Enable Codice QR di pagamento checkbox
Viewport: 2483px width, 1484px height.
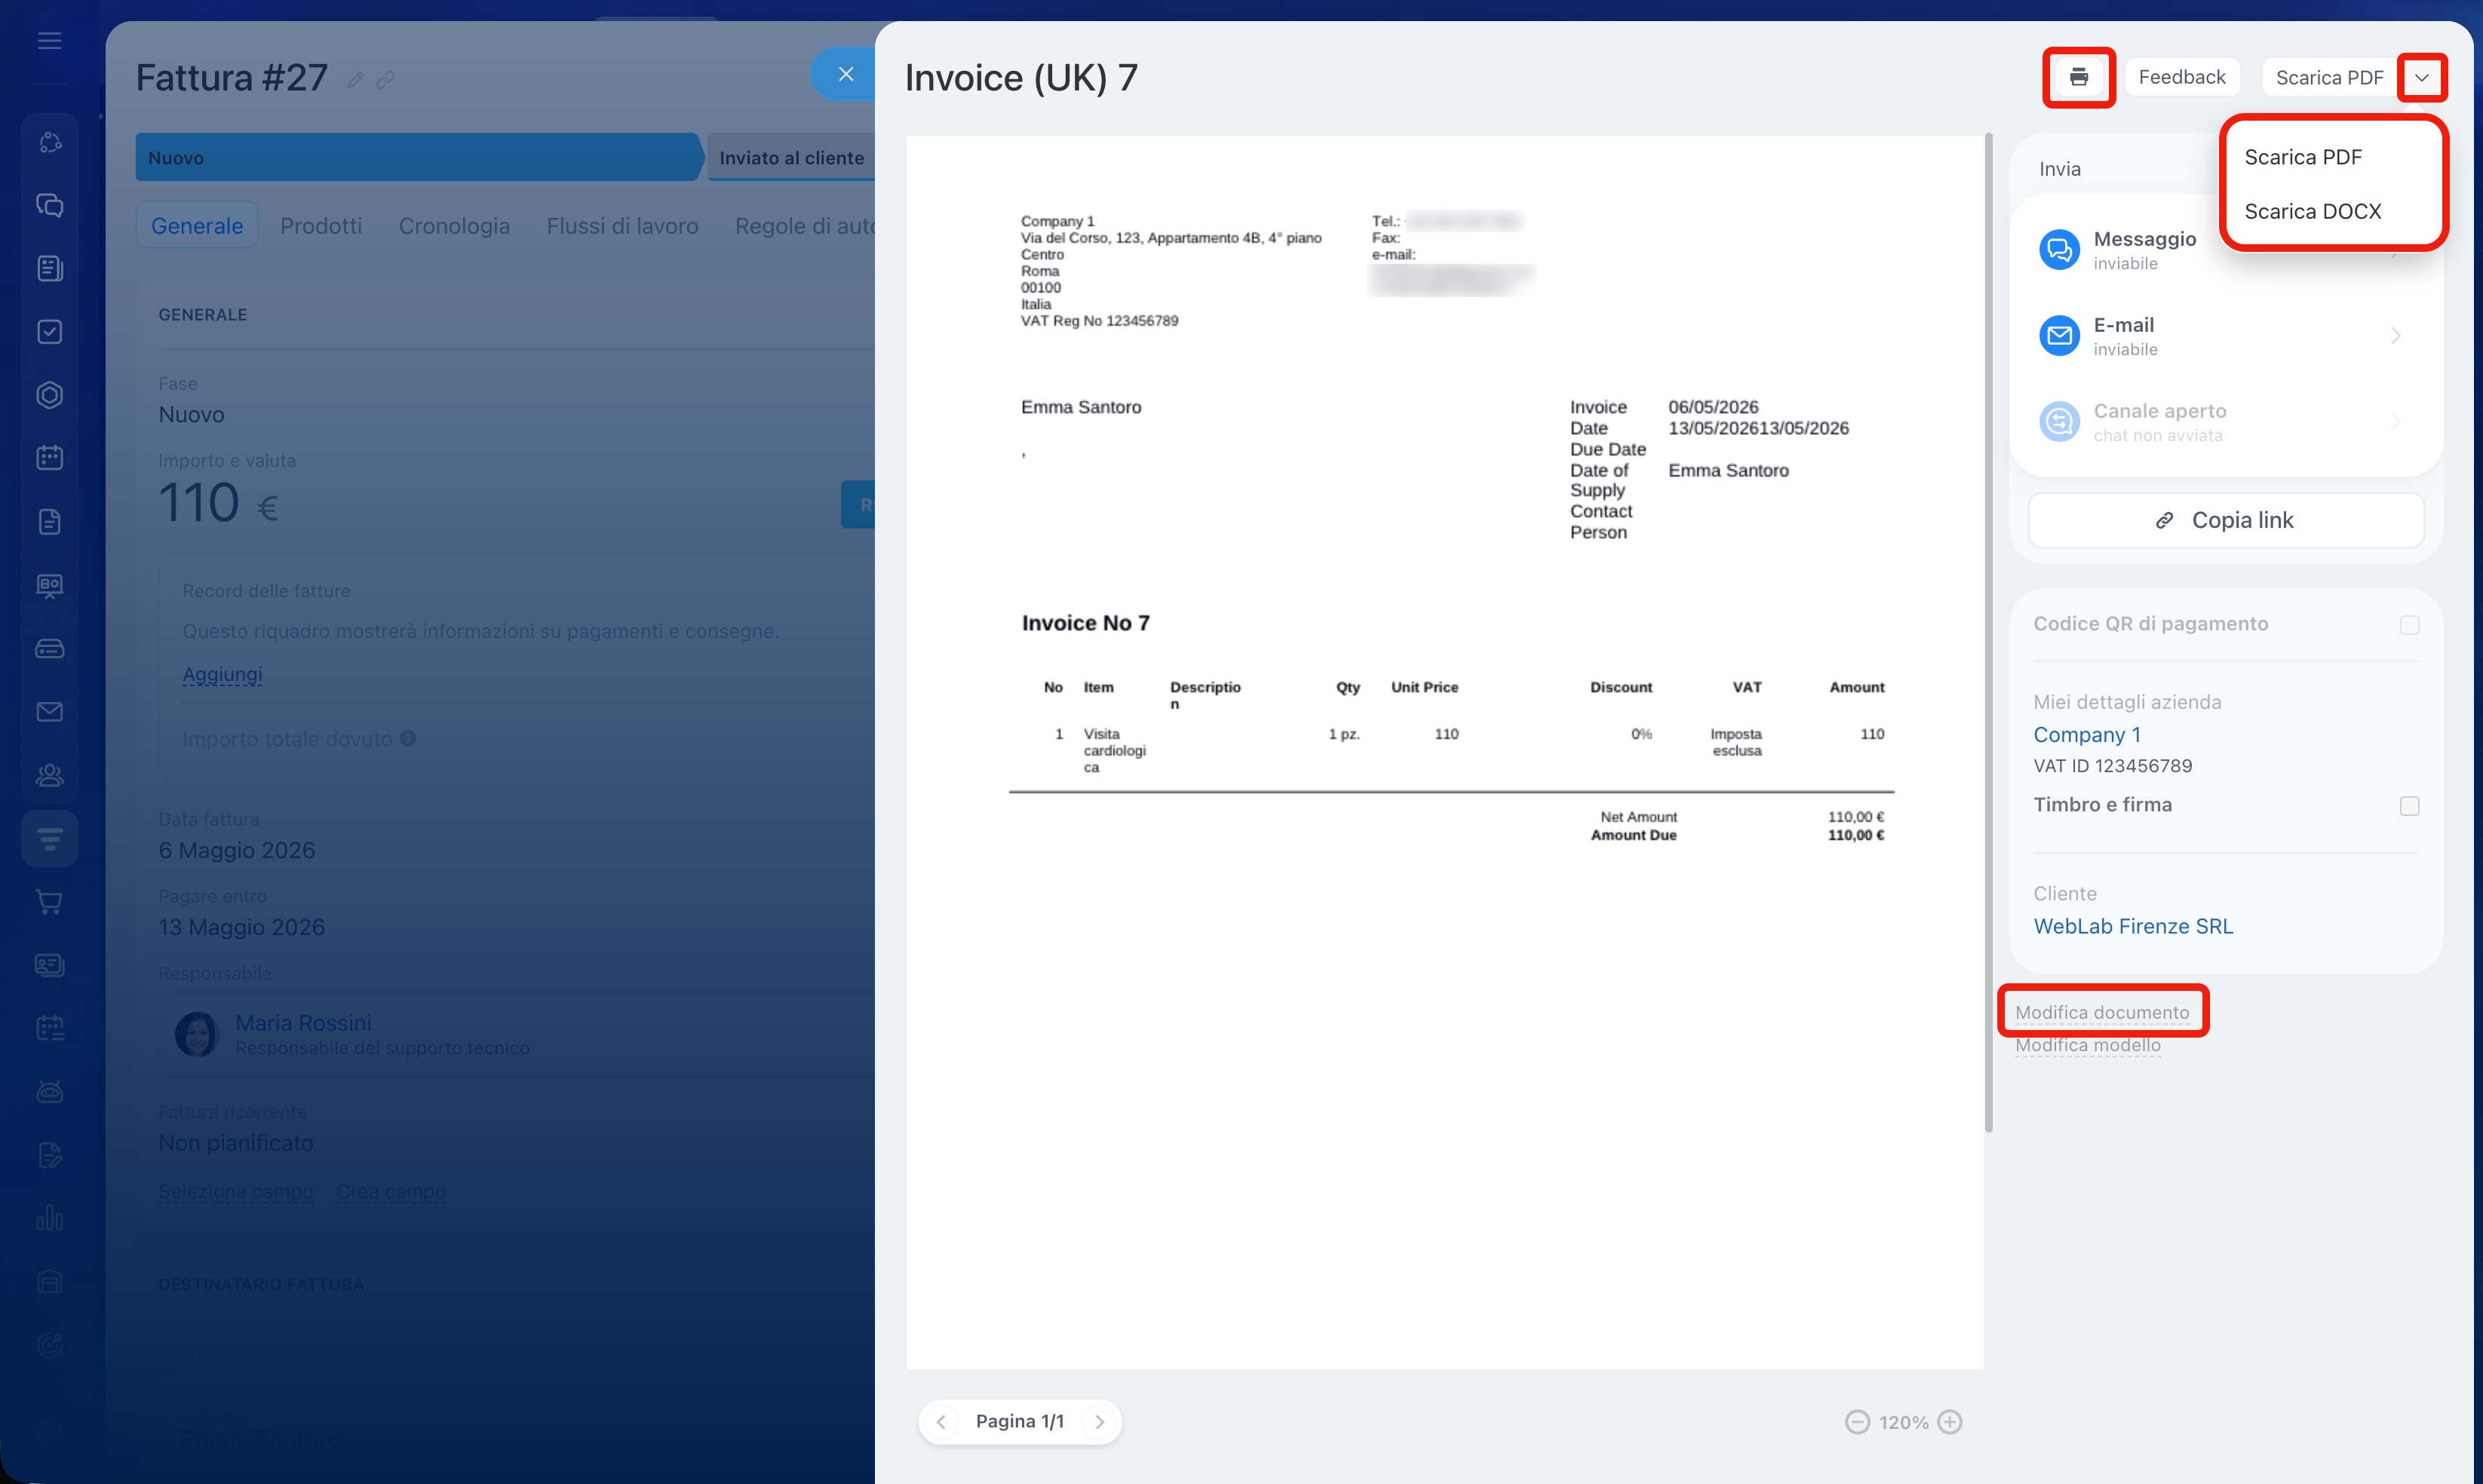tap(2409, 625)
